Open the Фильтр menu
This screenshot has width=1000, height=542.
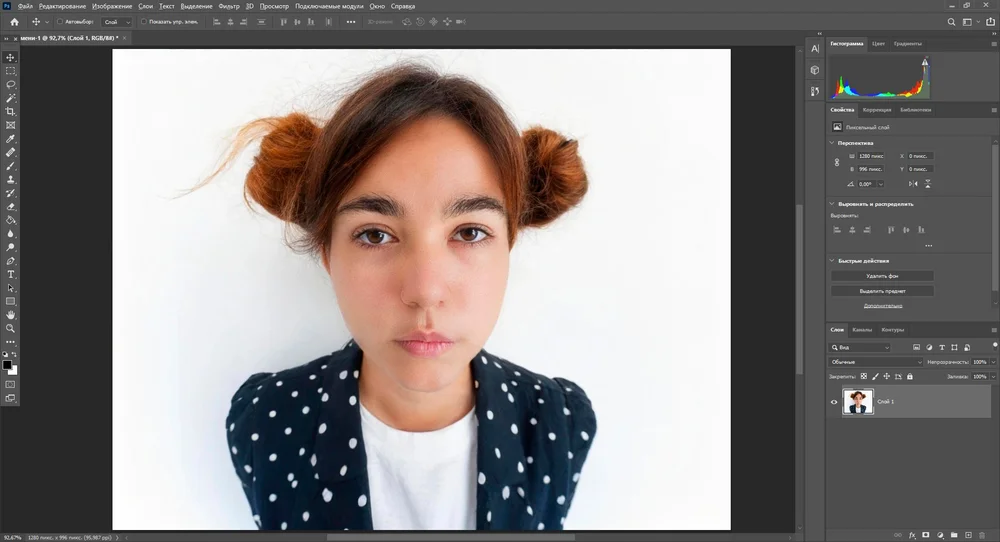point(229,6)
